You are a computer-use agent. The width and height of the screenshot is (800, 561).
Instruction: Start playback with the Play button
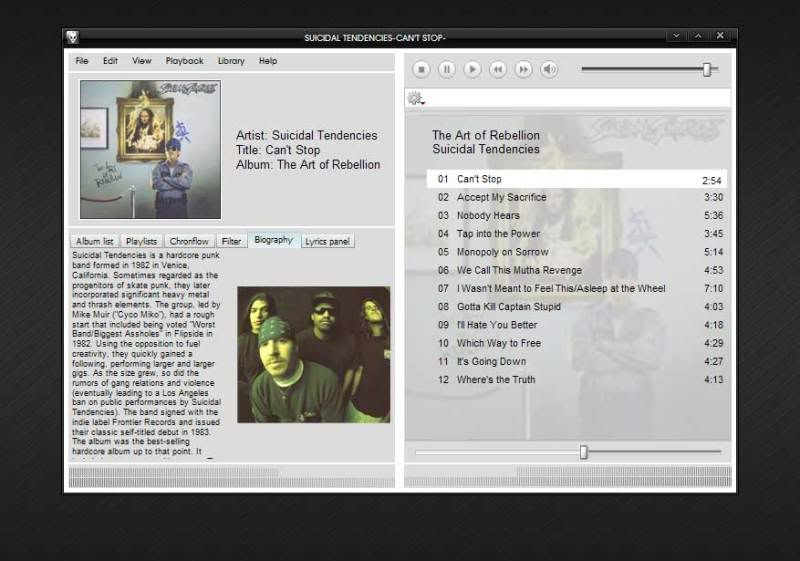tap(472, 69)
